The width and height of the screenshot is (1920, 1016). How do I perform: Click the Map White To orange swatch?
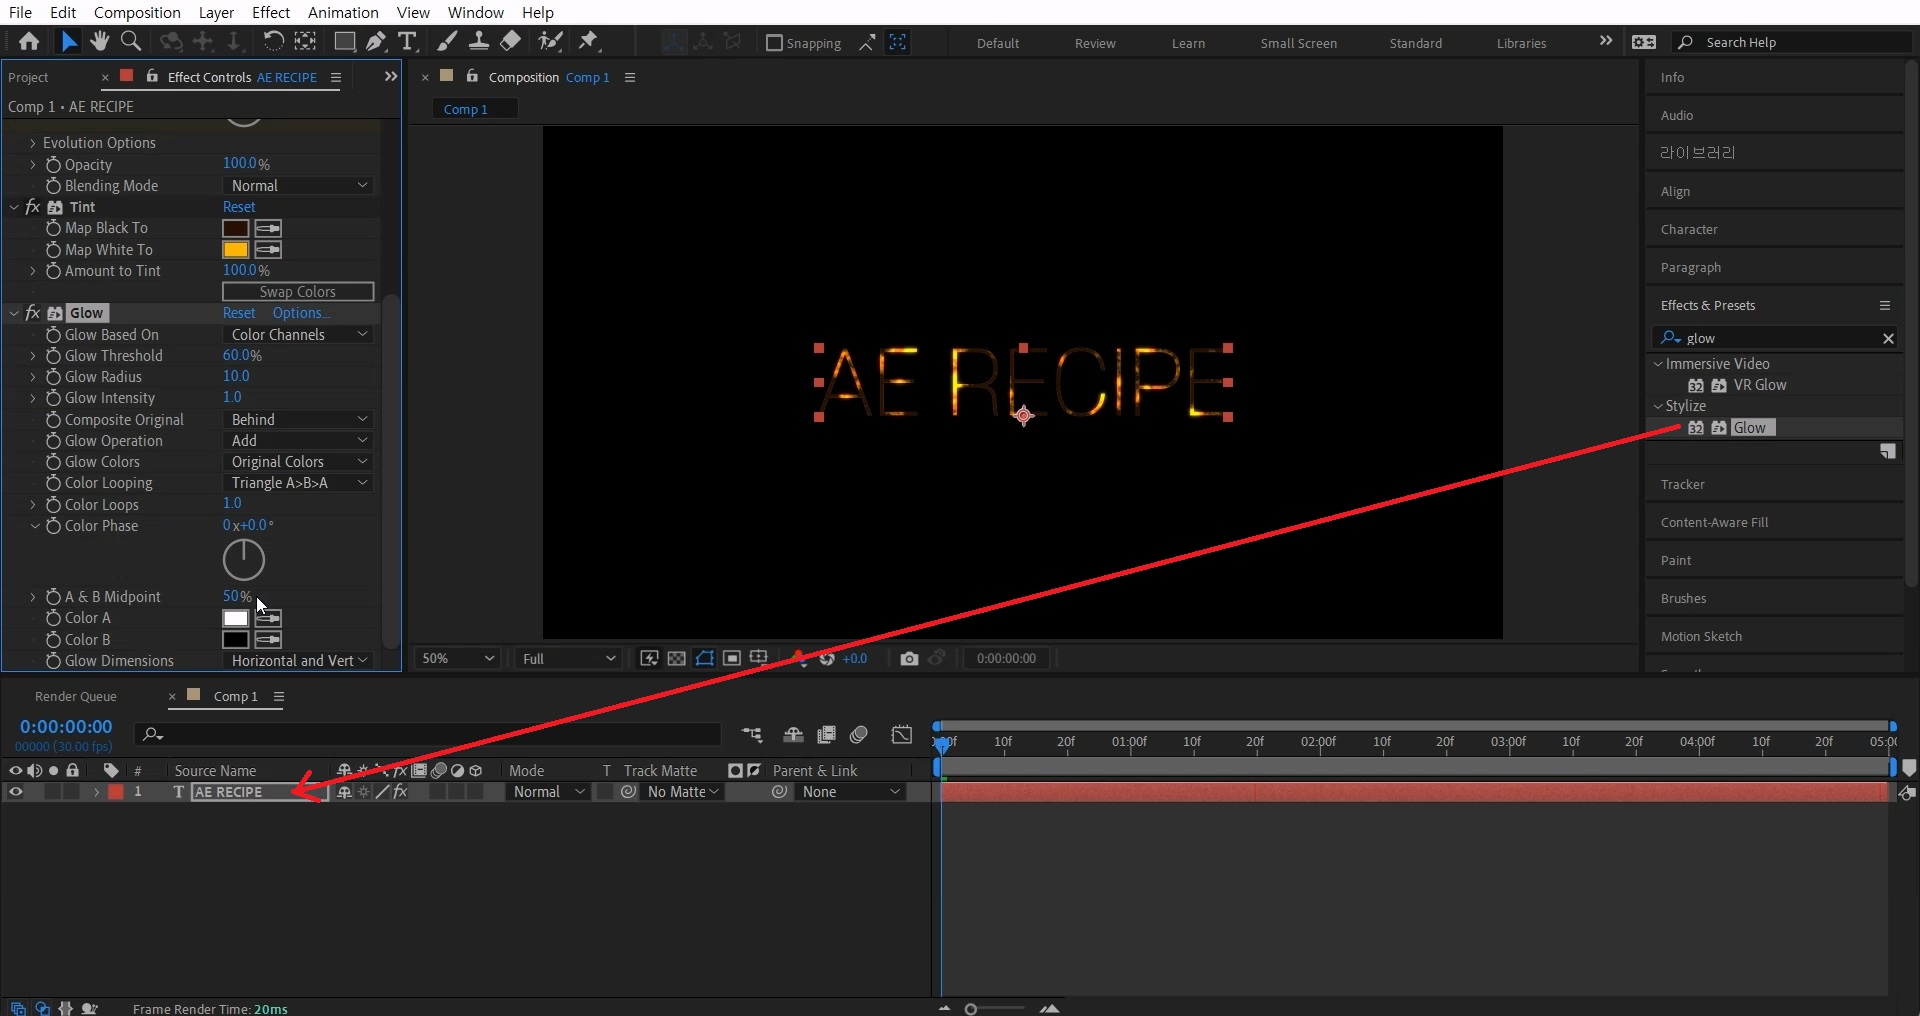pos(235,250)
